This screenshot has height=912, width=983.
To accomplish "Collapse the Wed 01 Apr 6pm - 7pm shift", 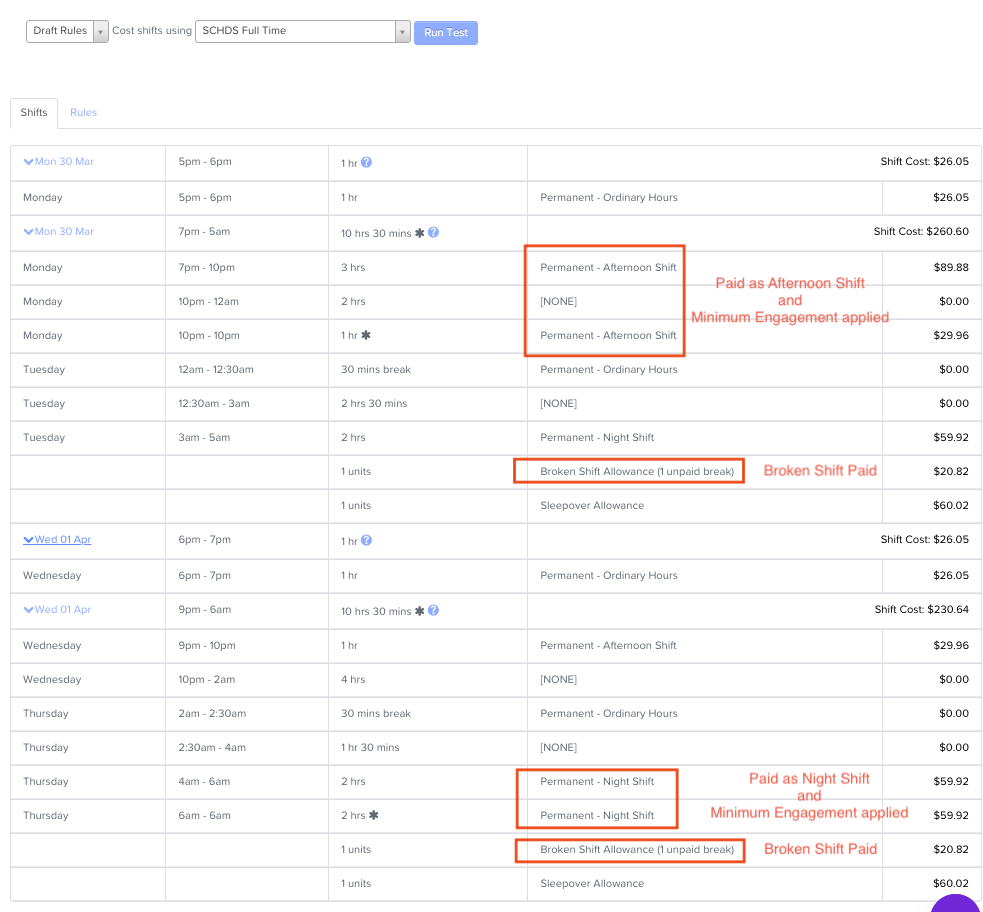I will point(57,540).
